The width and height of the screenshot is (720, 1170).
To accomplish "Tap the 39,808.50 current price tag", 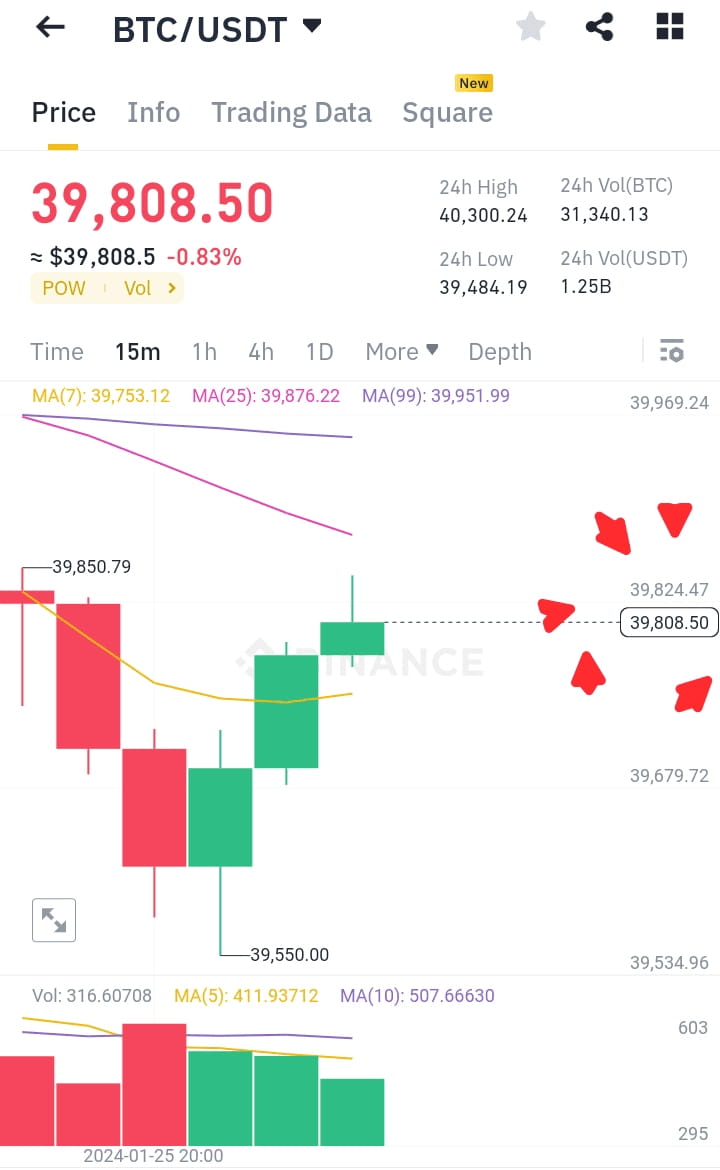I will click(x=668, y=622).
